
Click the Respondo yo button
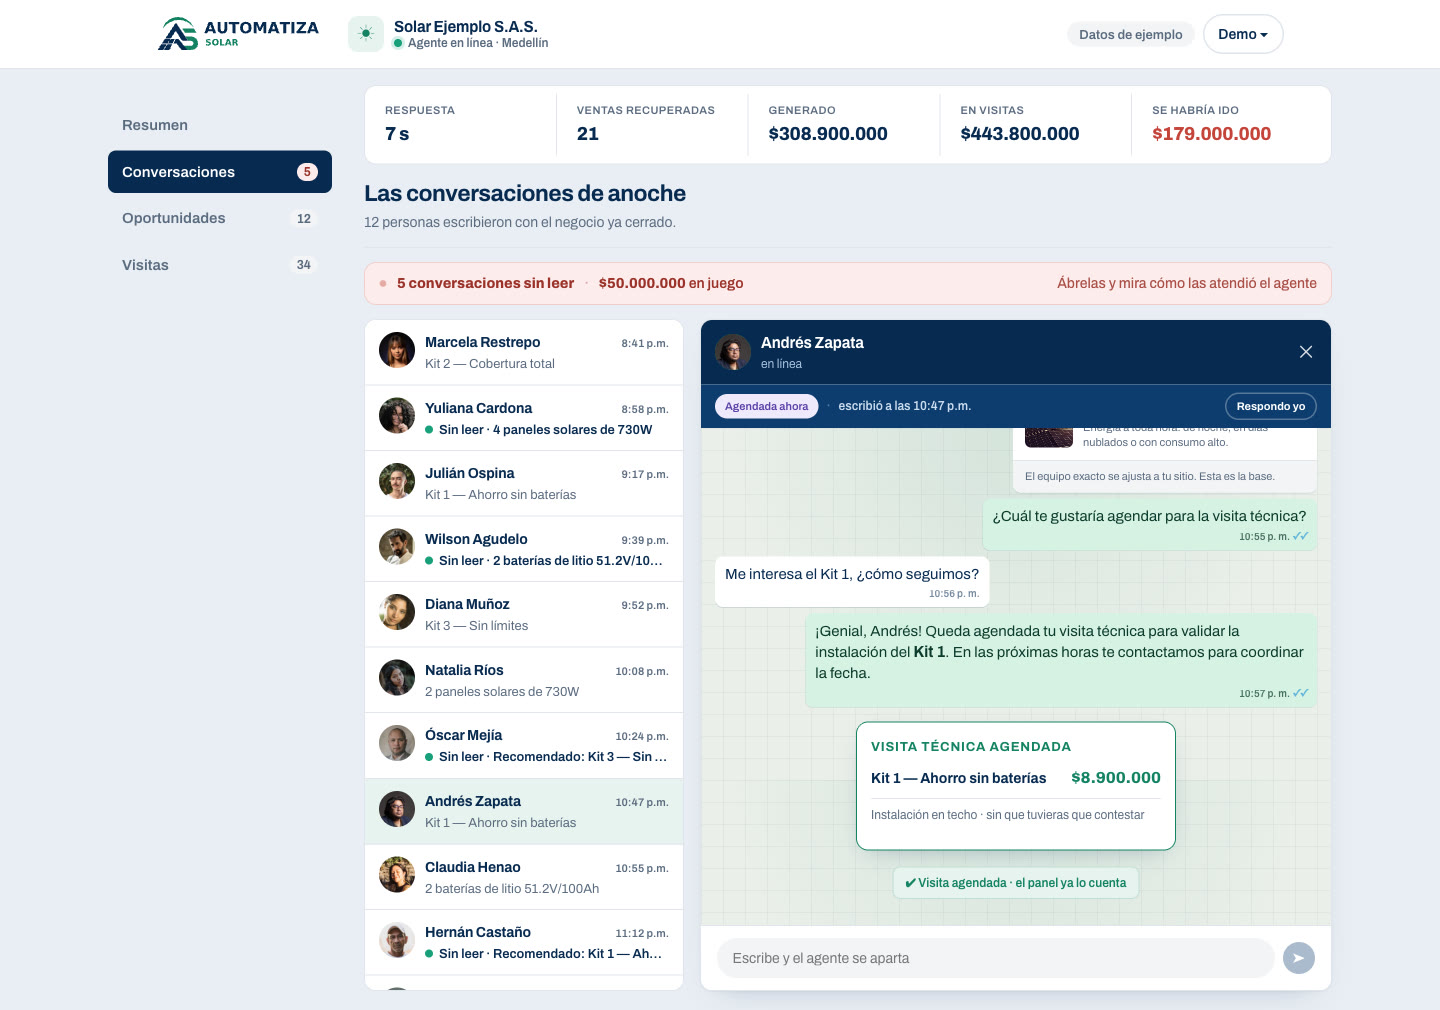(1270, 406)
